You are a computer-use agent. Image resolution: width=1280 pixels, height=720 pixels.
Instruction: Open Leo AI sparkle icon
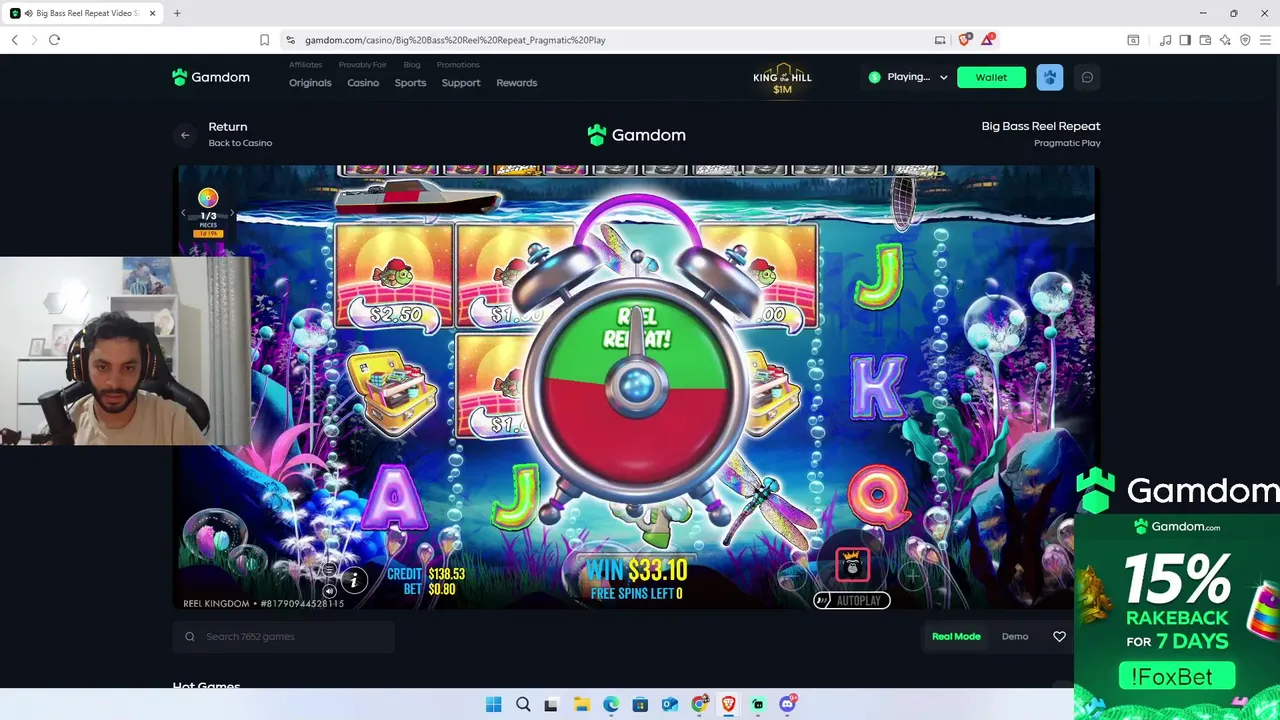[x=1225, y=40]
